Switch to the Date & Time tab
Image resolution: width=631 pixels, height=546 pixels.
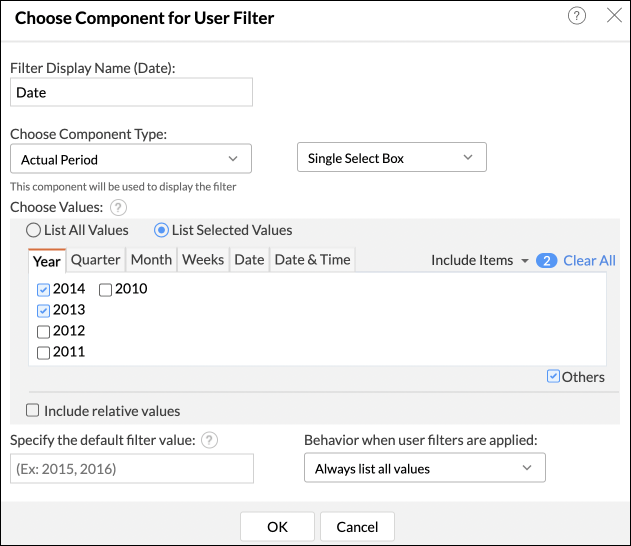pos(312,260)
